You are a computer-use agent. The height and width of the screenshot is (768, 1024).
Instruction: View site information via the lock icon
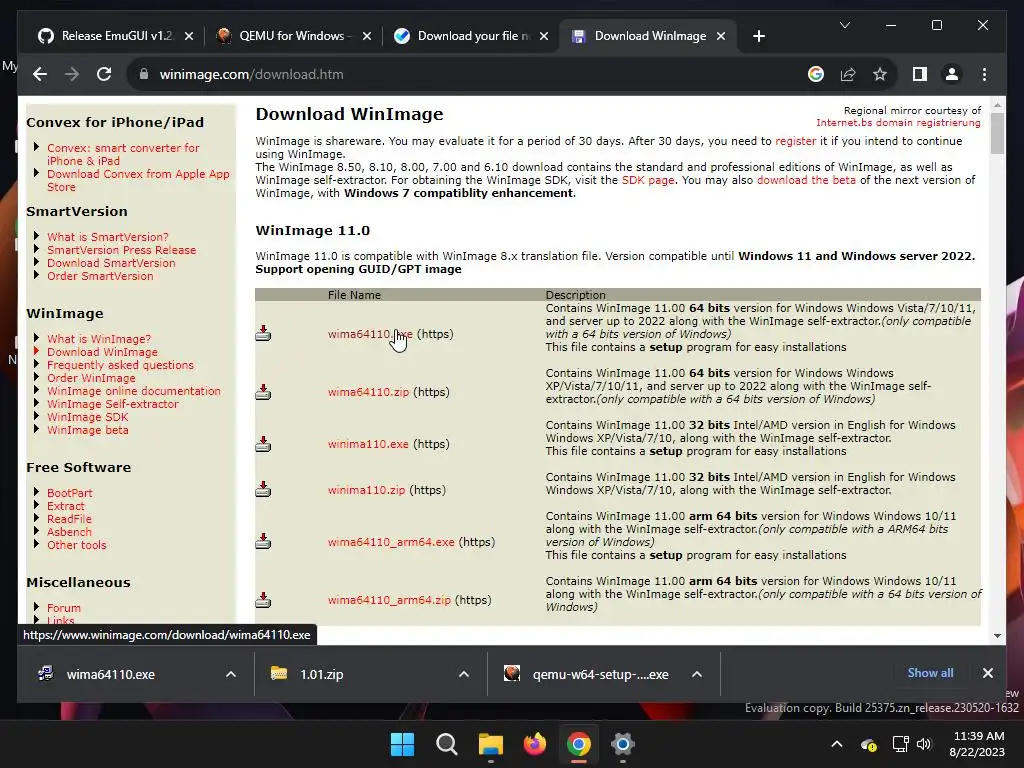click(x=144, y=74)
